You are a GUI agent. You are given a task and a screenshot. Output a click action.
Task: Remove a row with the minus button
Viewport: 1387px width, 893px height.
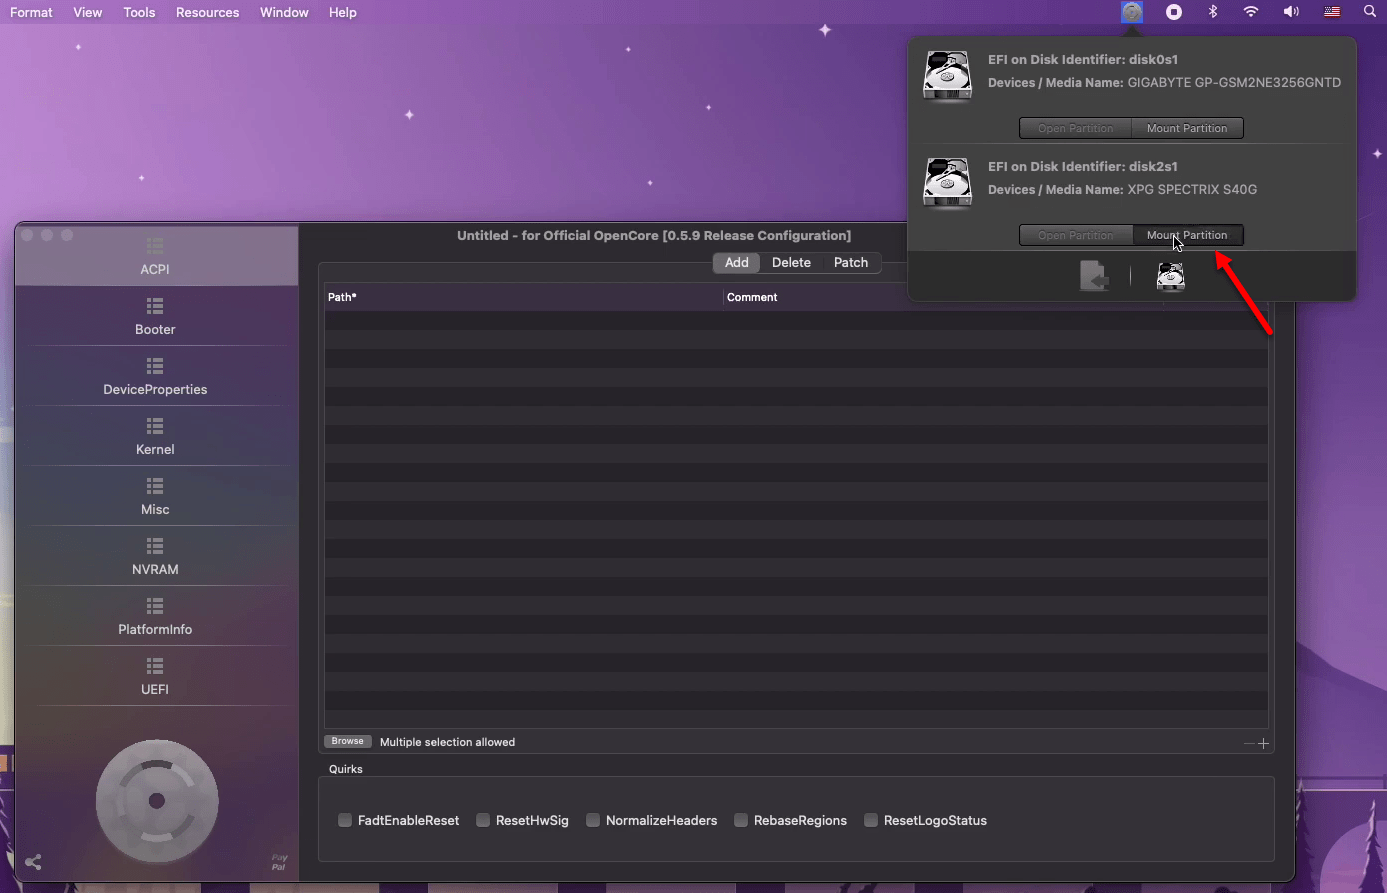click(1249, 743)
